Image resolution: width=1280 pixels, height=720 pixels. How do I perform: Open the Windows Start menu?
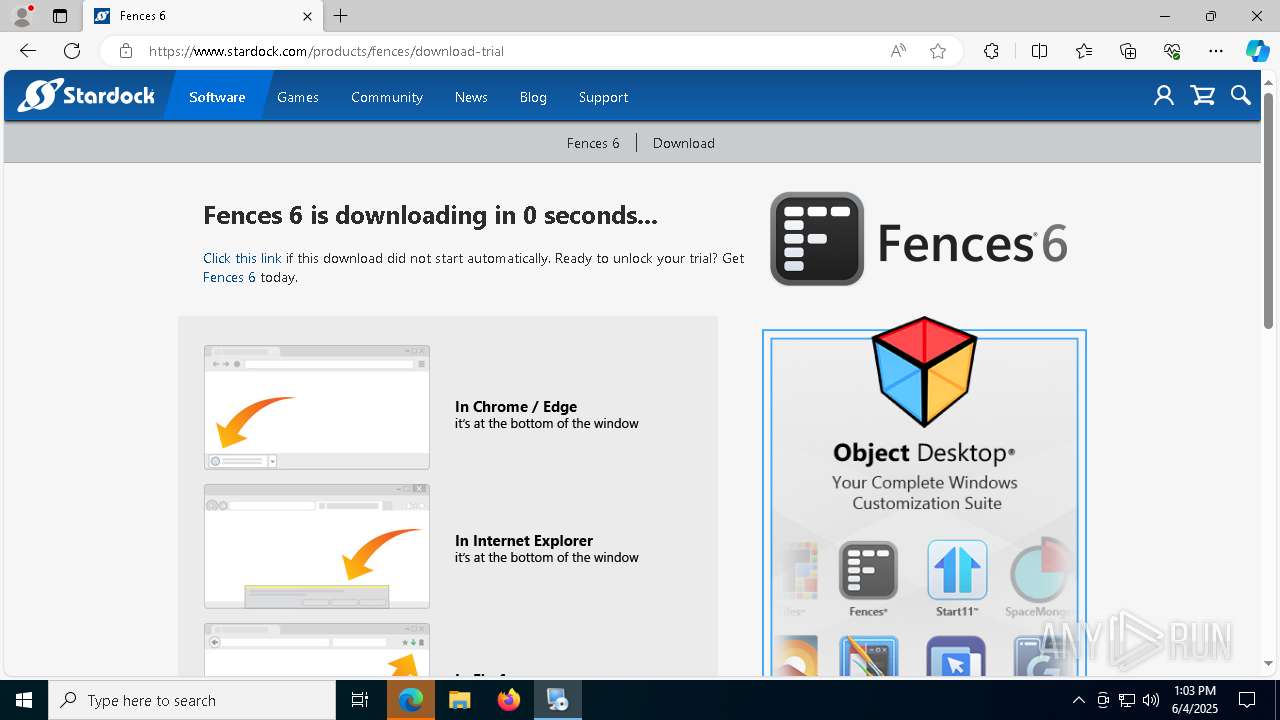(24, 700)
